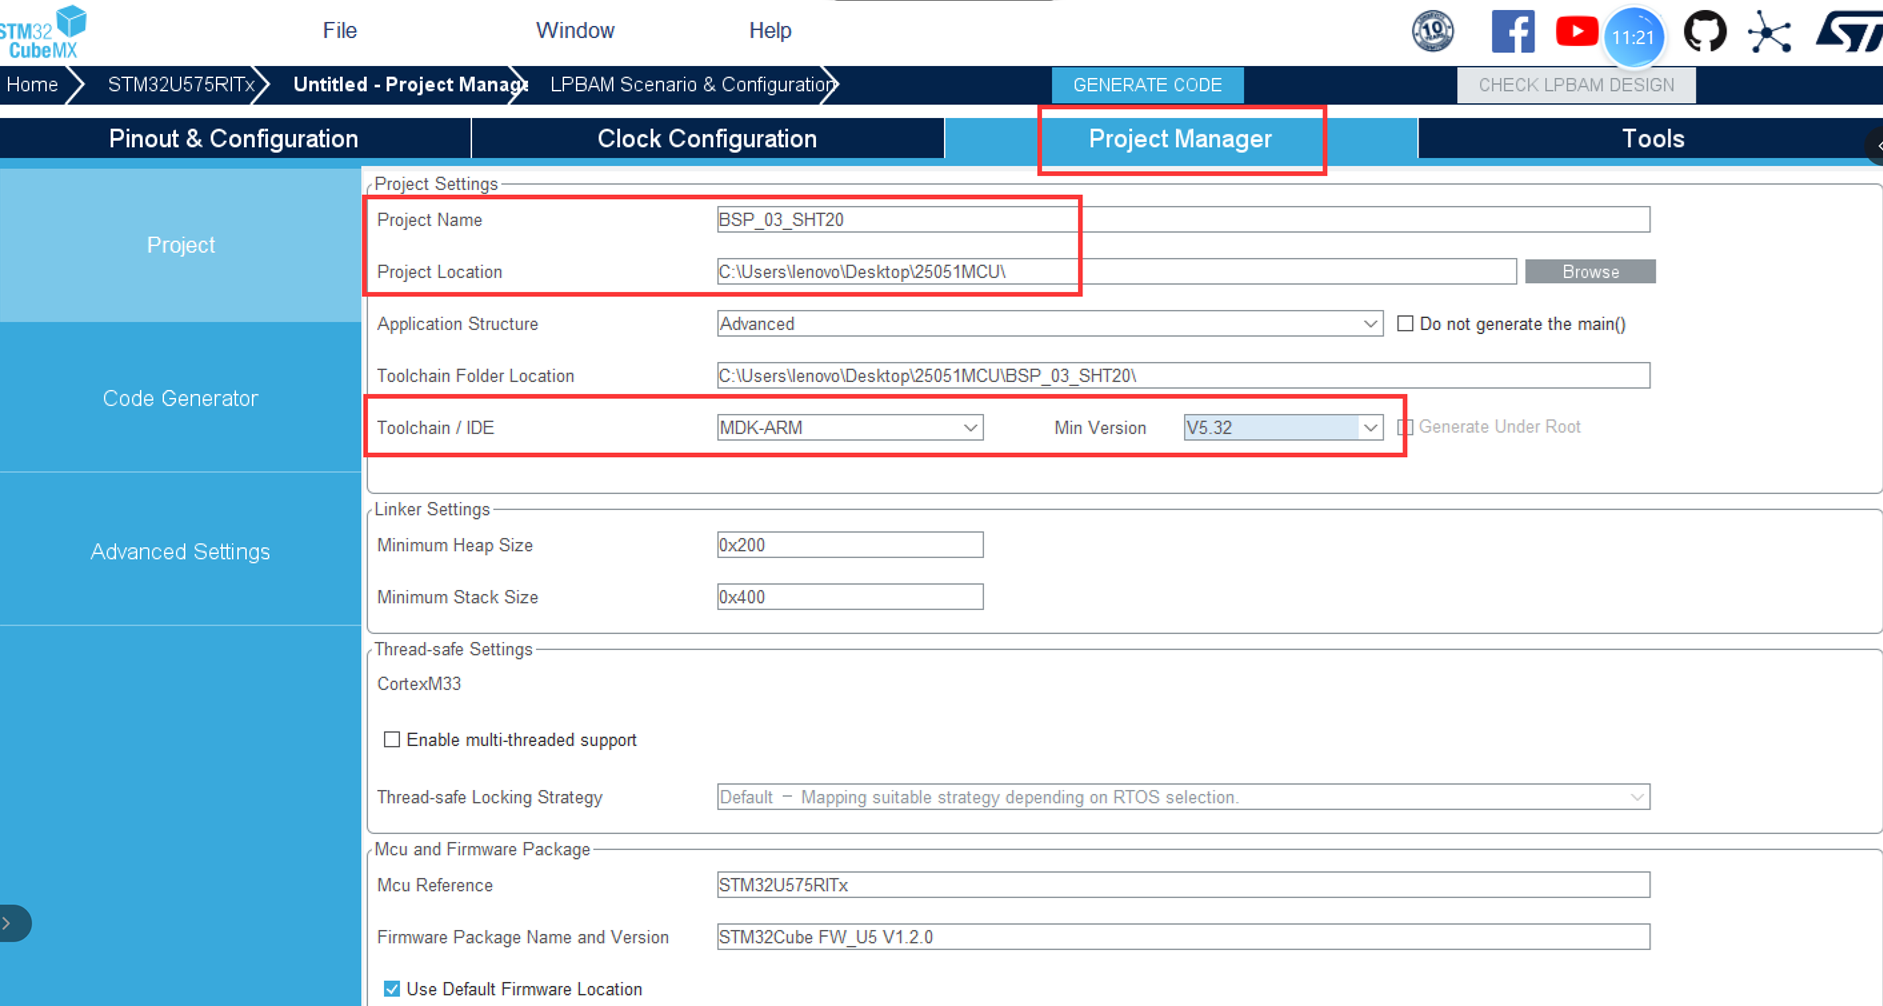Open the Min Version dropdown
The image size is (1883, 1006).
(x=1283, y=428)
